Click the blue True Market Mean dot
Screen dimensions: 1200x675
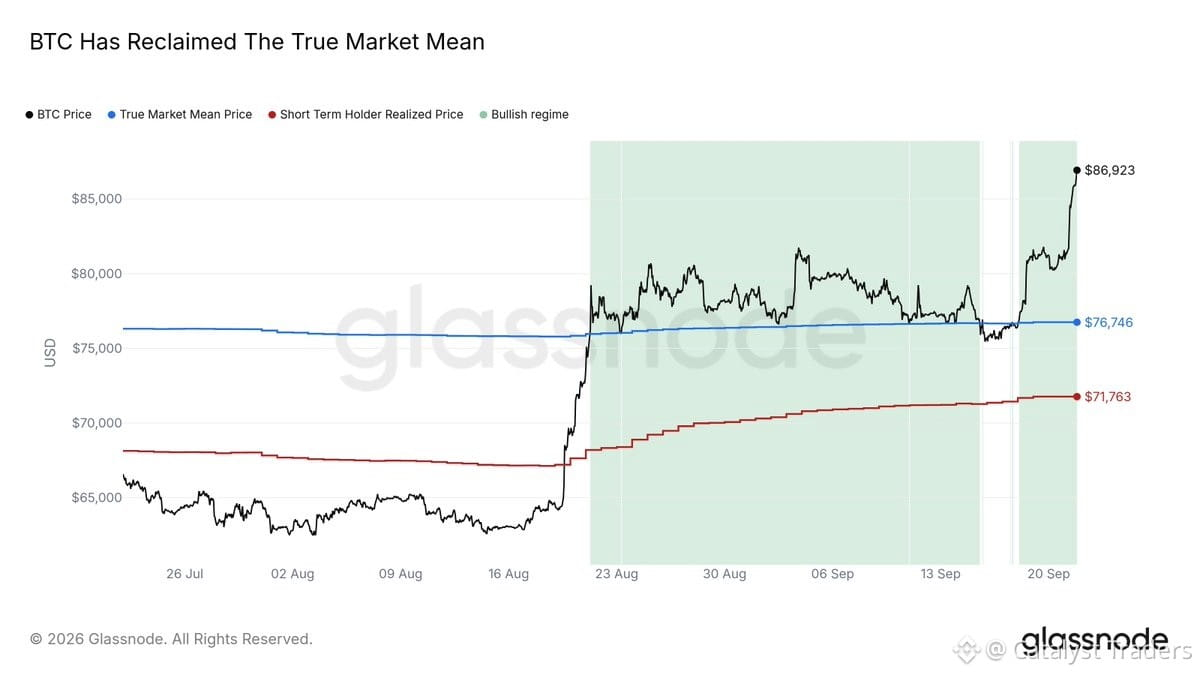tap(111, 115)
